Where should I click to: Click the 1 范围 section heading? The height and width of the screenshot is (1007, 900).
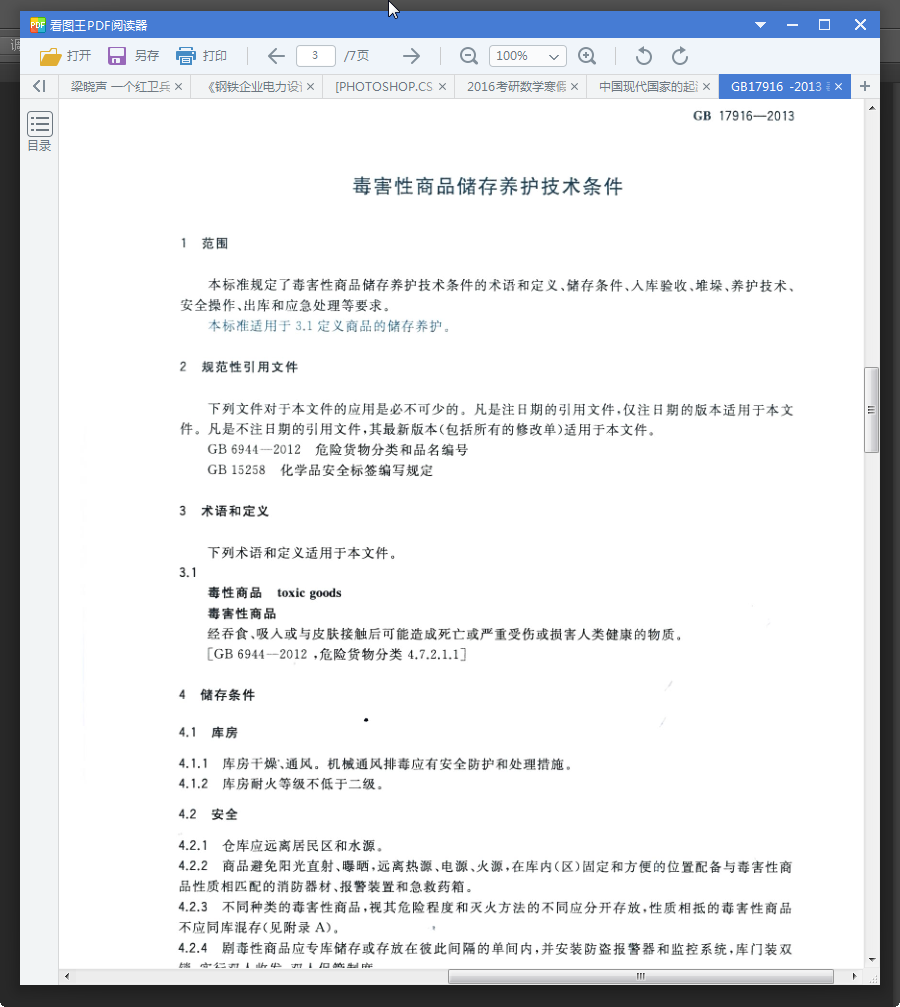(204, 243)
